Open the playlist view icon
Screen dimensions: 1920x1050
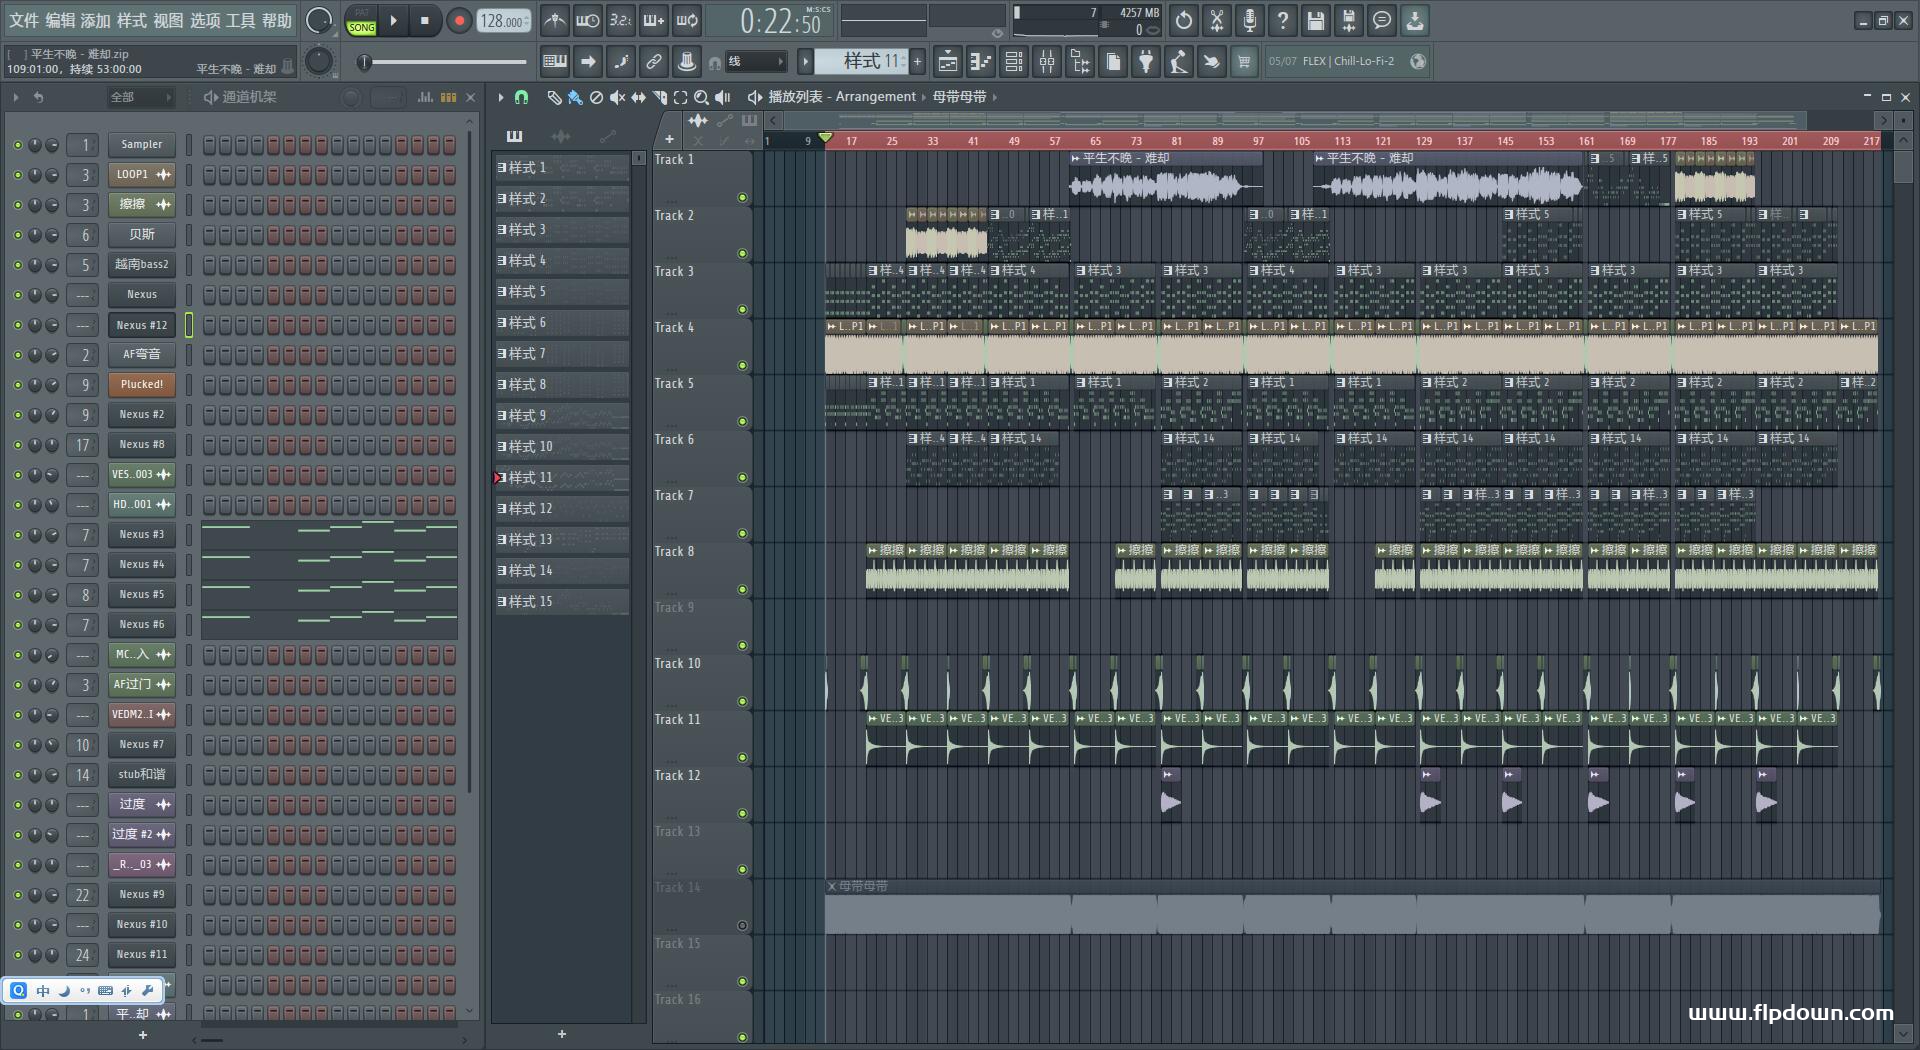[x=947, y=62]
